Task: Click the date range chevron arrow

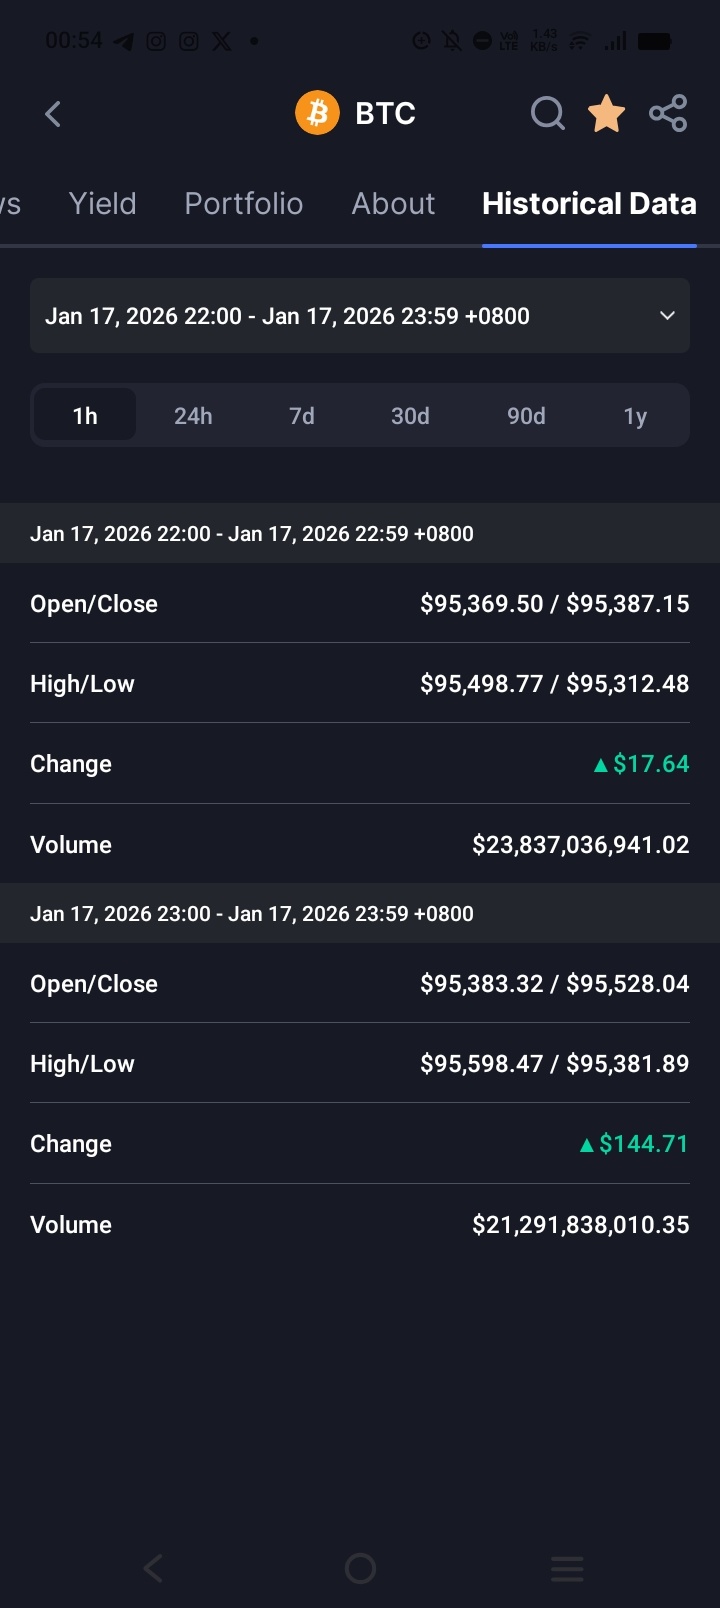Action: [x=667, y=316]
